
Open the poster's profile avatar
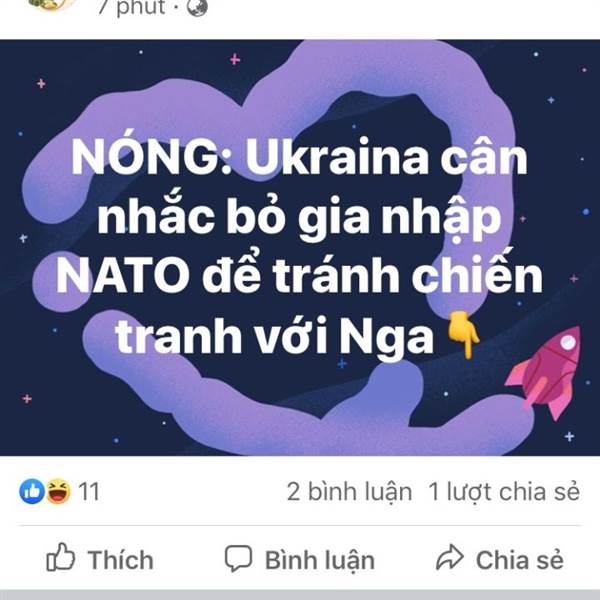pos(53,5)
